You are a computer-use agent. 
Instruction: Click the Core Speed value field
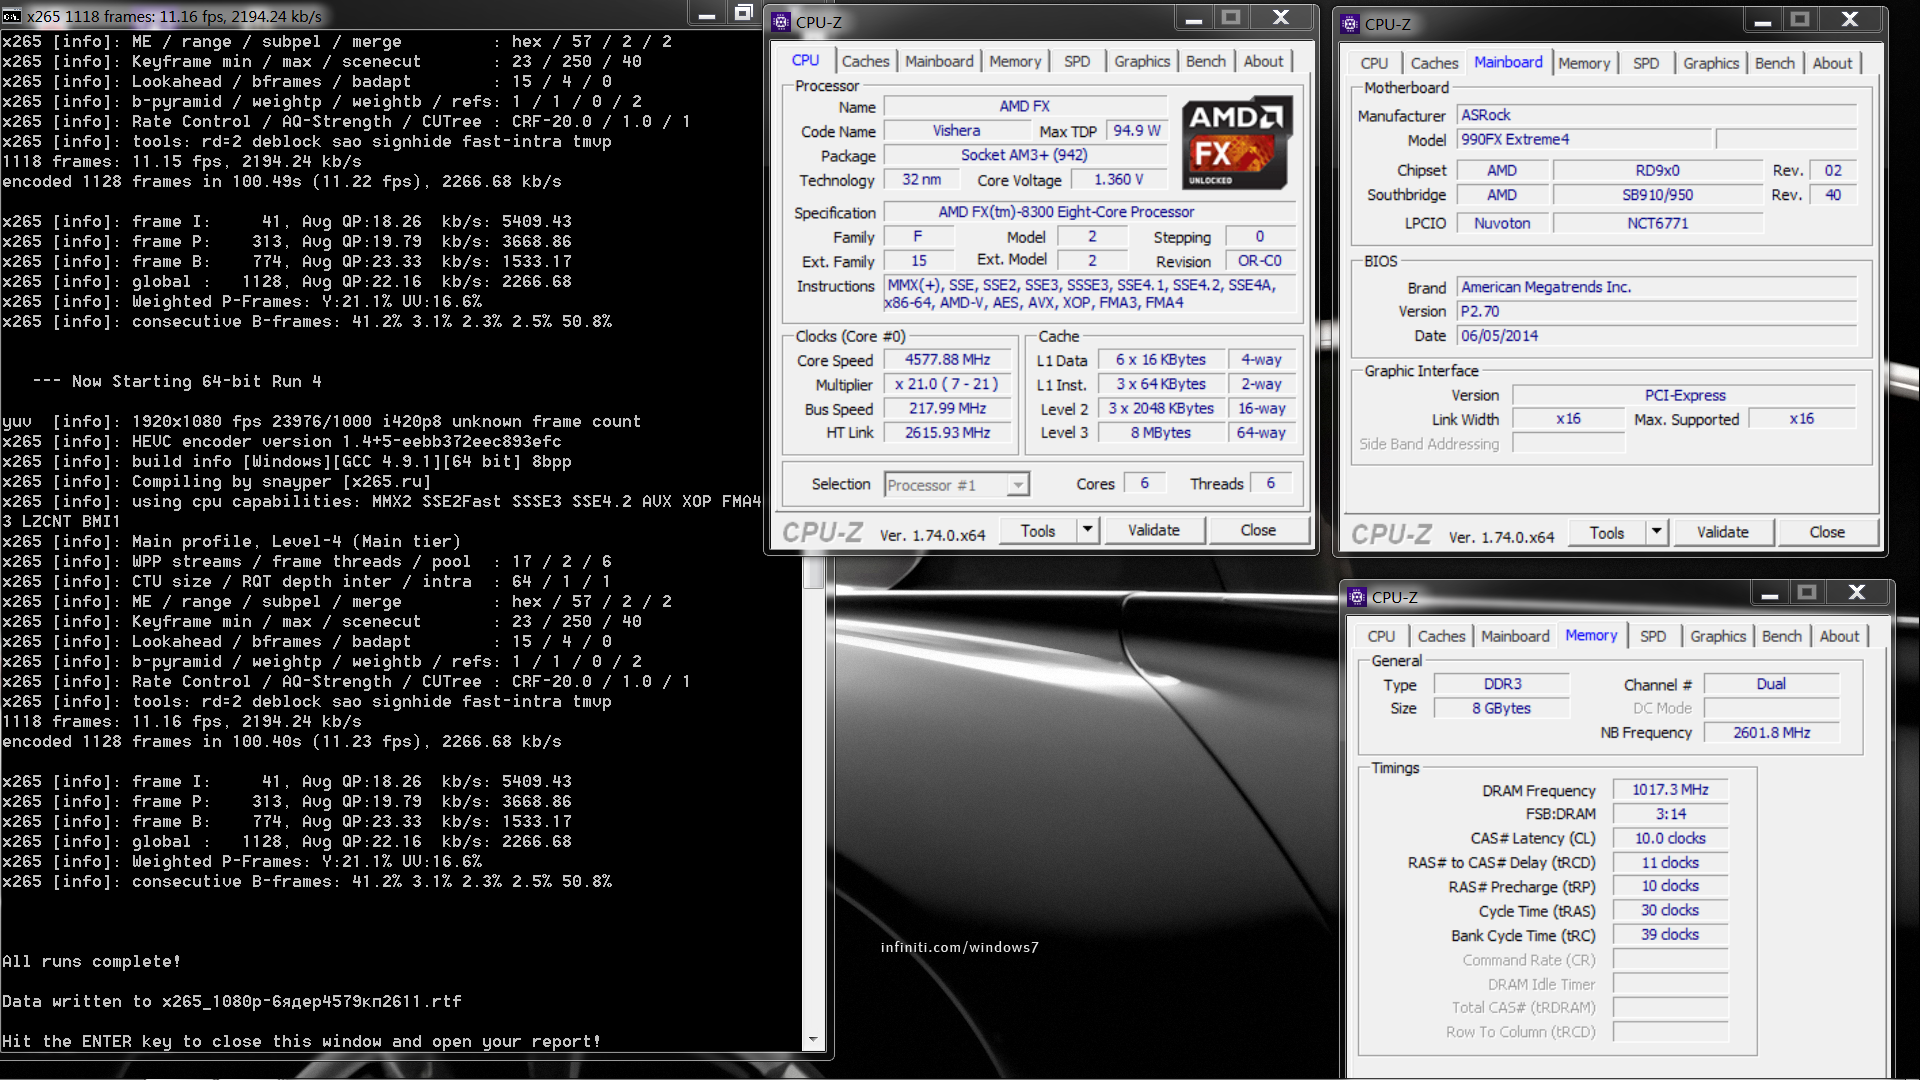tap(947, 360)
